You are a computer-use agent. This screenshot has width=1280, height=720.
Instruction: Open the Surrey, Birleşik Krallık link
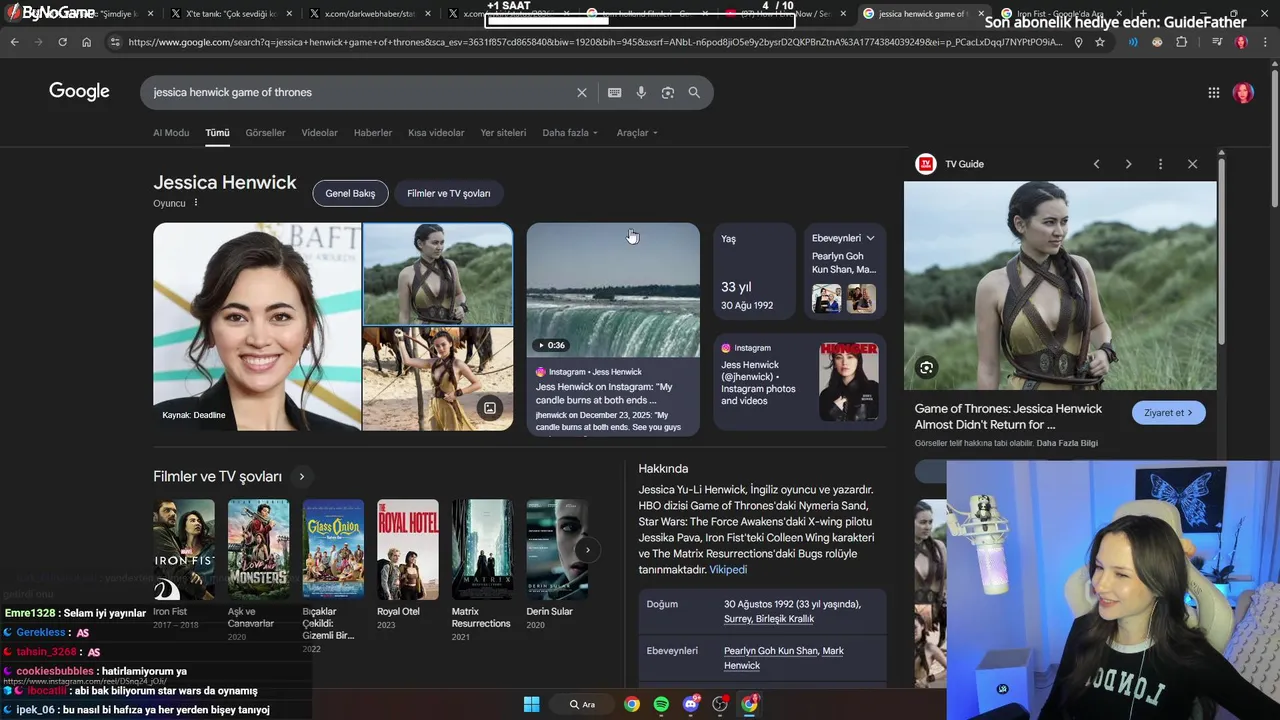tap(769, 619)
